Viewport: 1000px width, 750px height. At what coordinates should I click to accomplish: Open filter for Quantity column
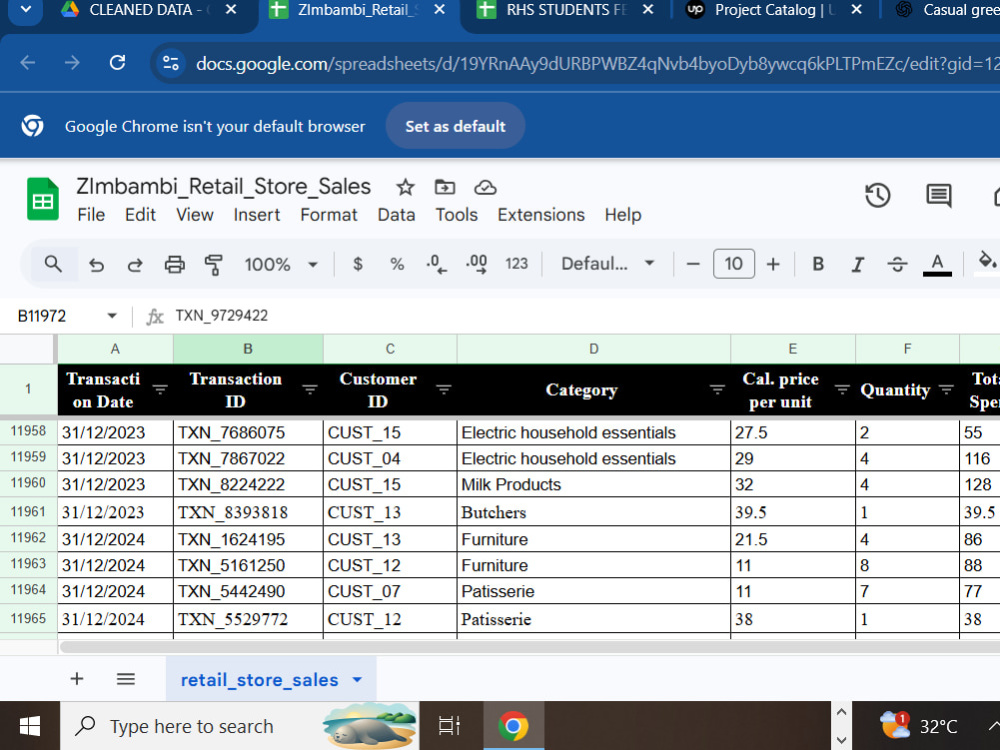point(946,390)
